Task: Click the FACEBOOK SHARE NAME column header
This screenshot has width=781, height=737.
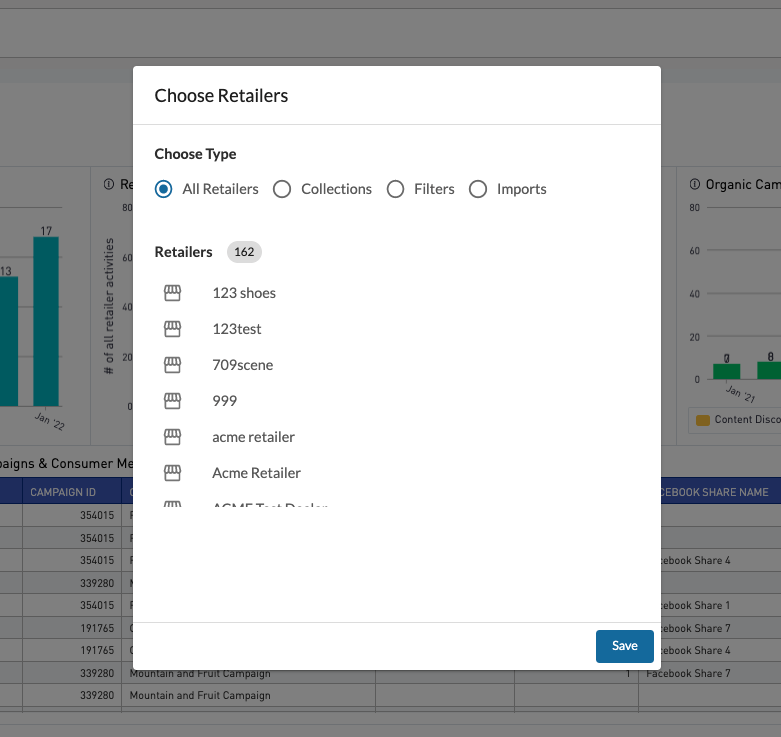Action: click(712, 492)
